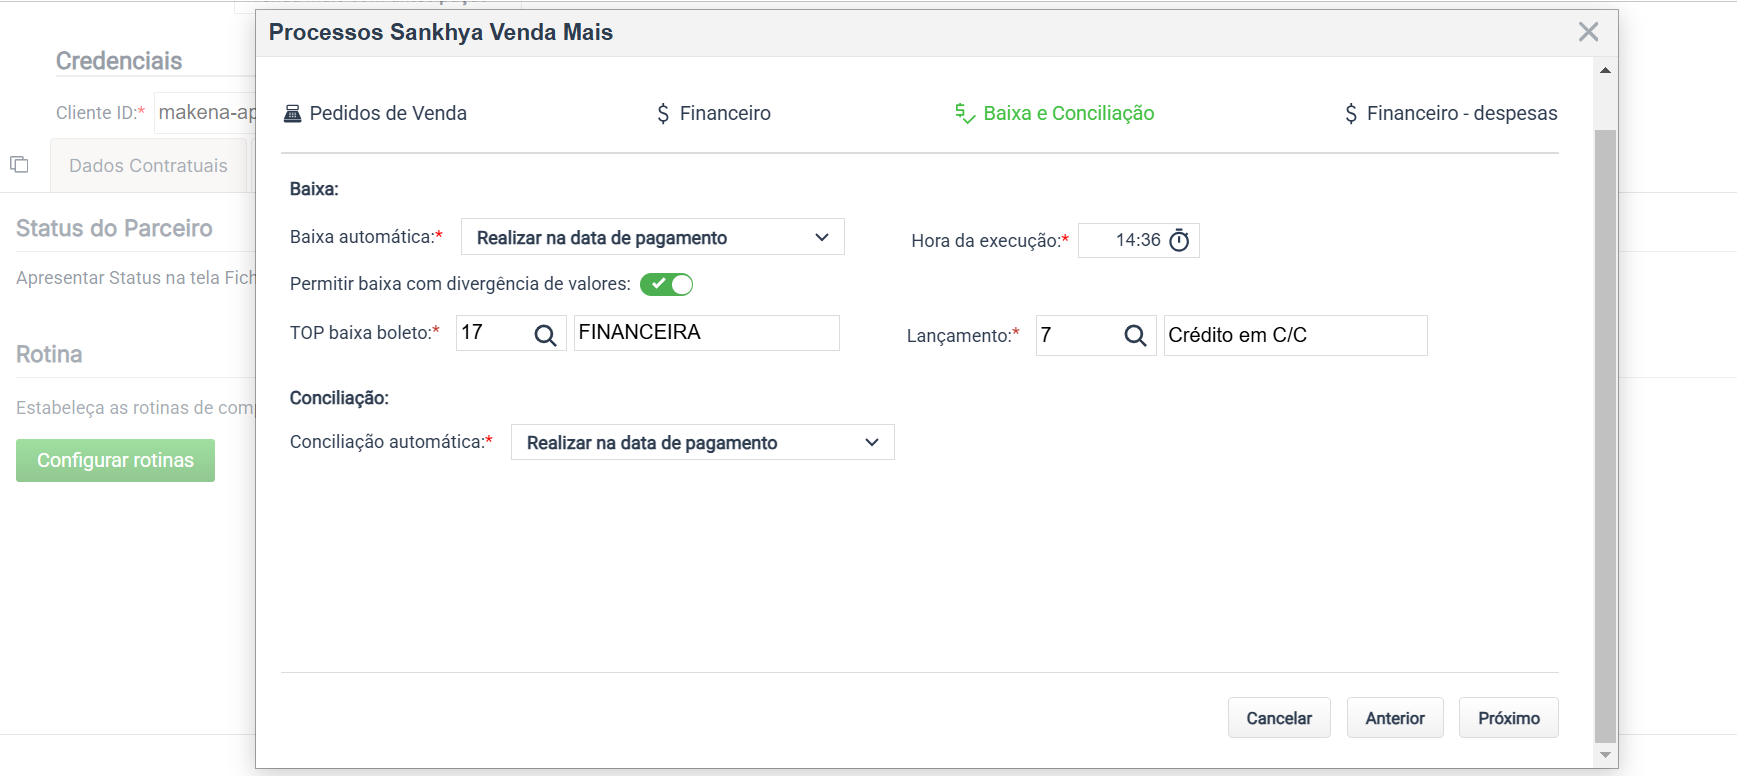Click the dialog title Processos Sankhya Venda Mais
The image size is (1737, 776).
(x=441, y=32)
